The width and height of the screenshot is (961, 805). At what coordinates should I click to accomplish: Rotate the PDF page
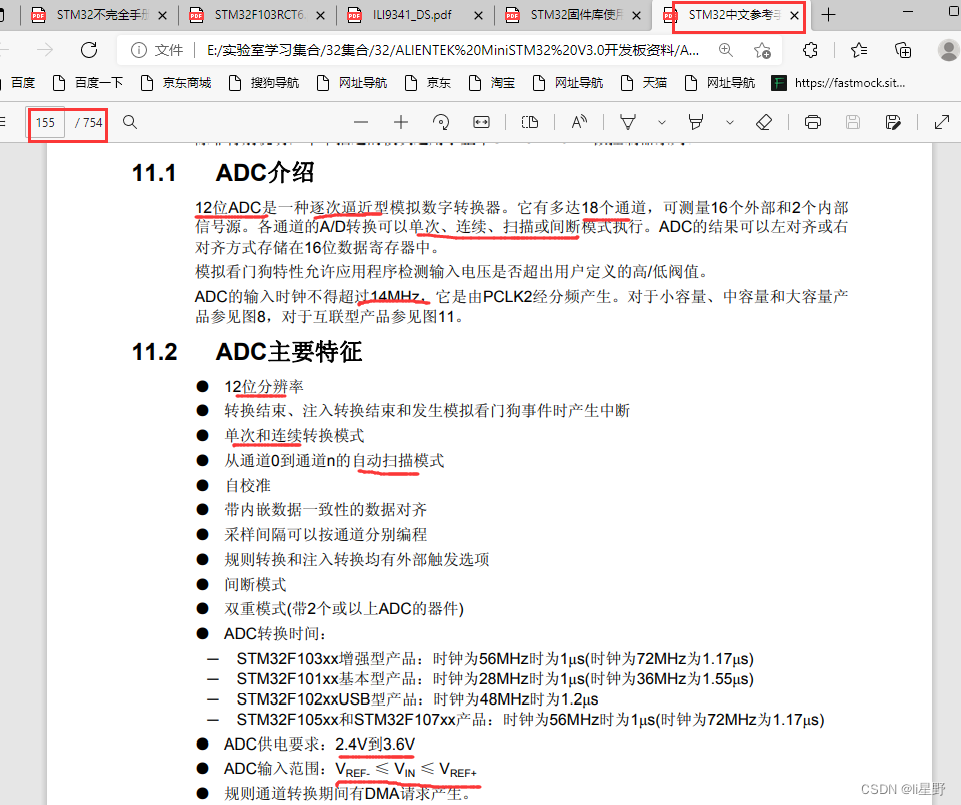[x=441, y=123]
